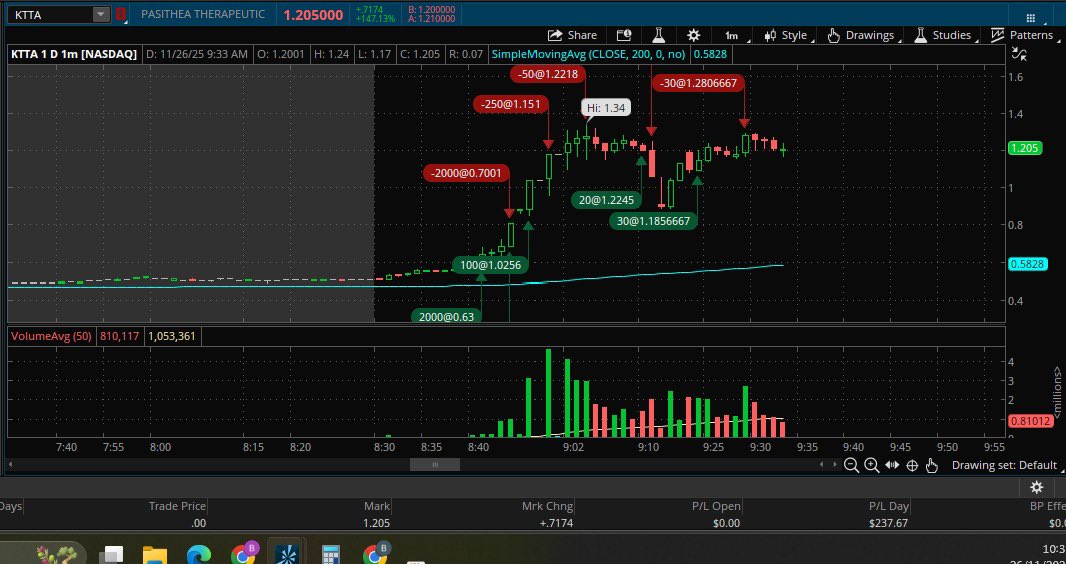Click the ask price A: 1.210000

pyautogui.click(x=432, y=19)
